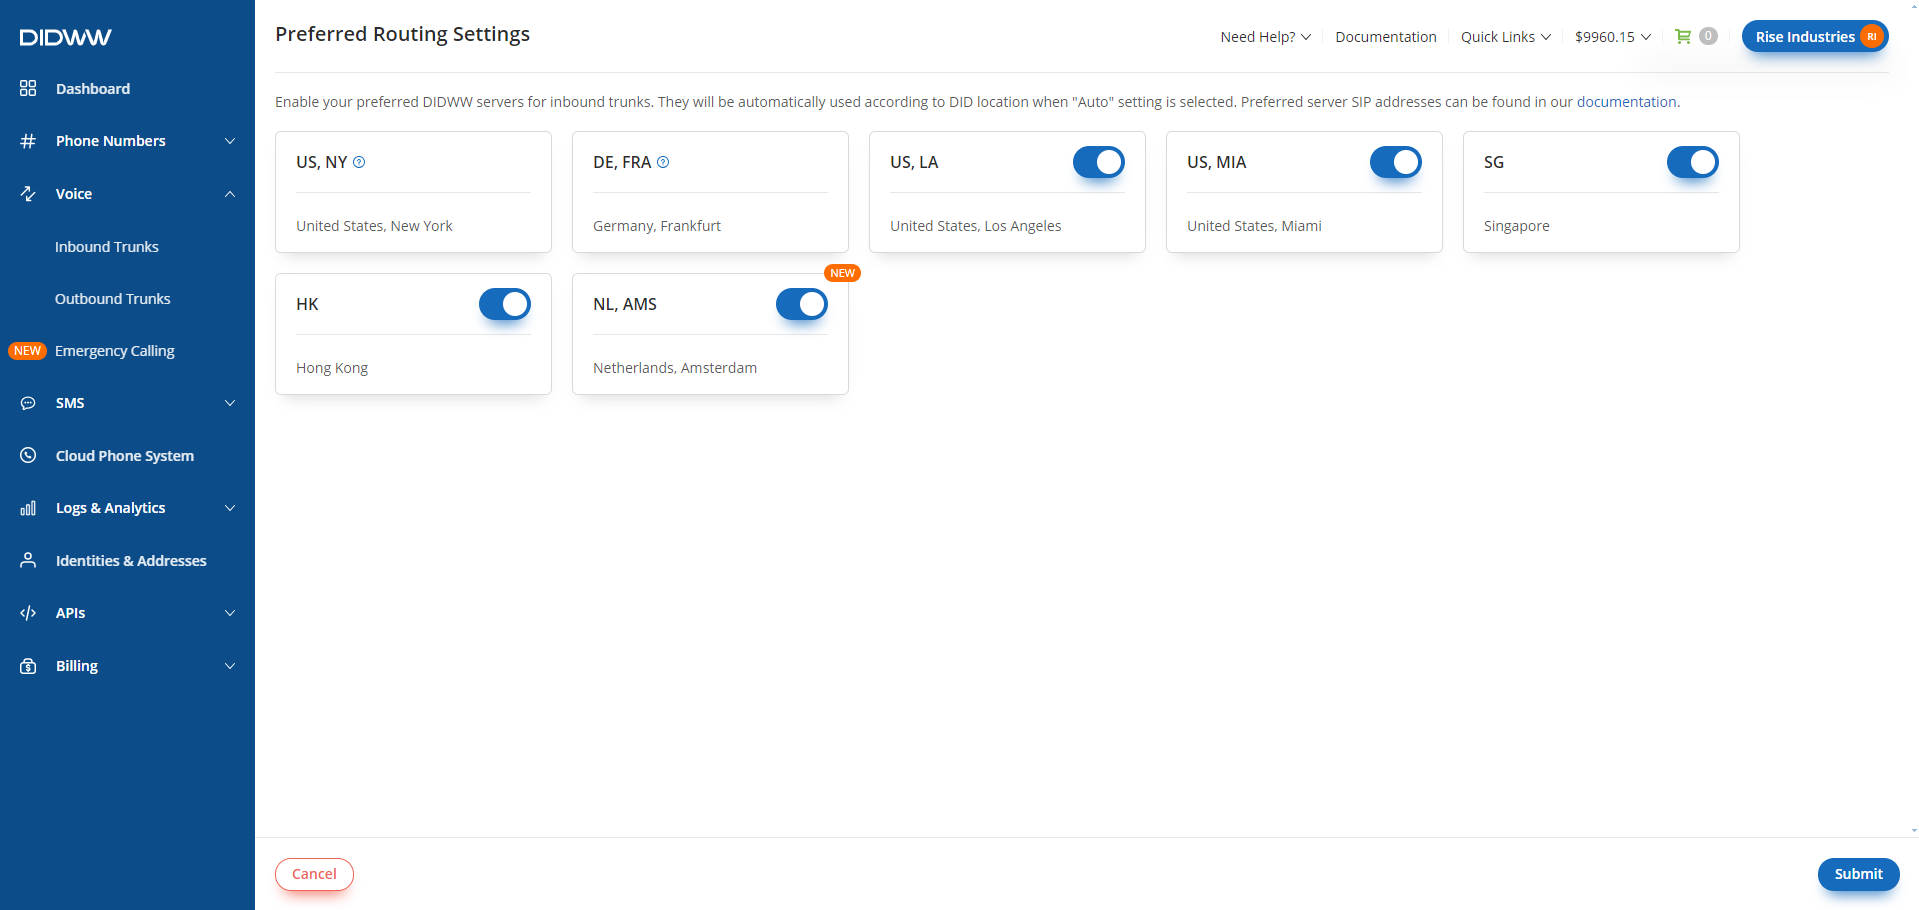
Task: Expand the APIs menu chevron
Action: tap(230, 613)
